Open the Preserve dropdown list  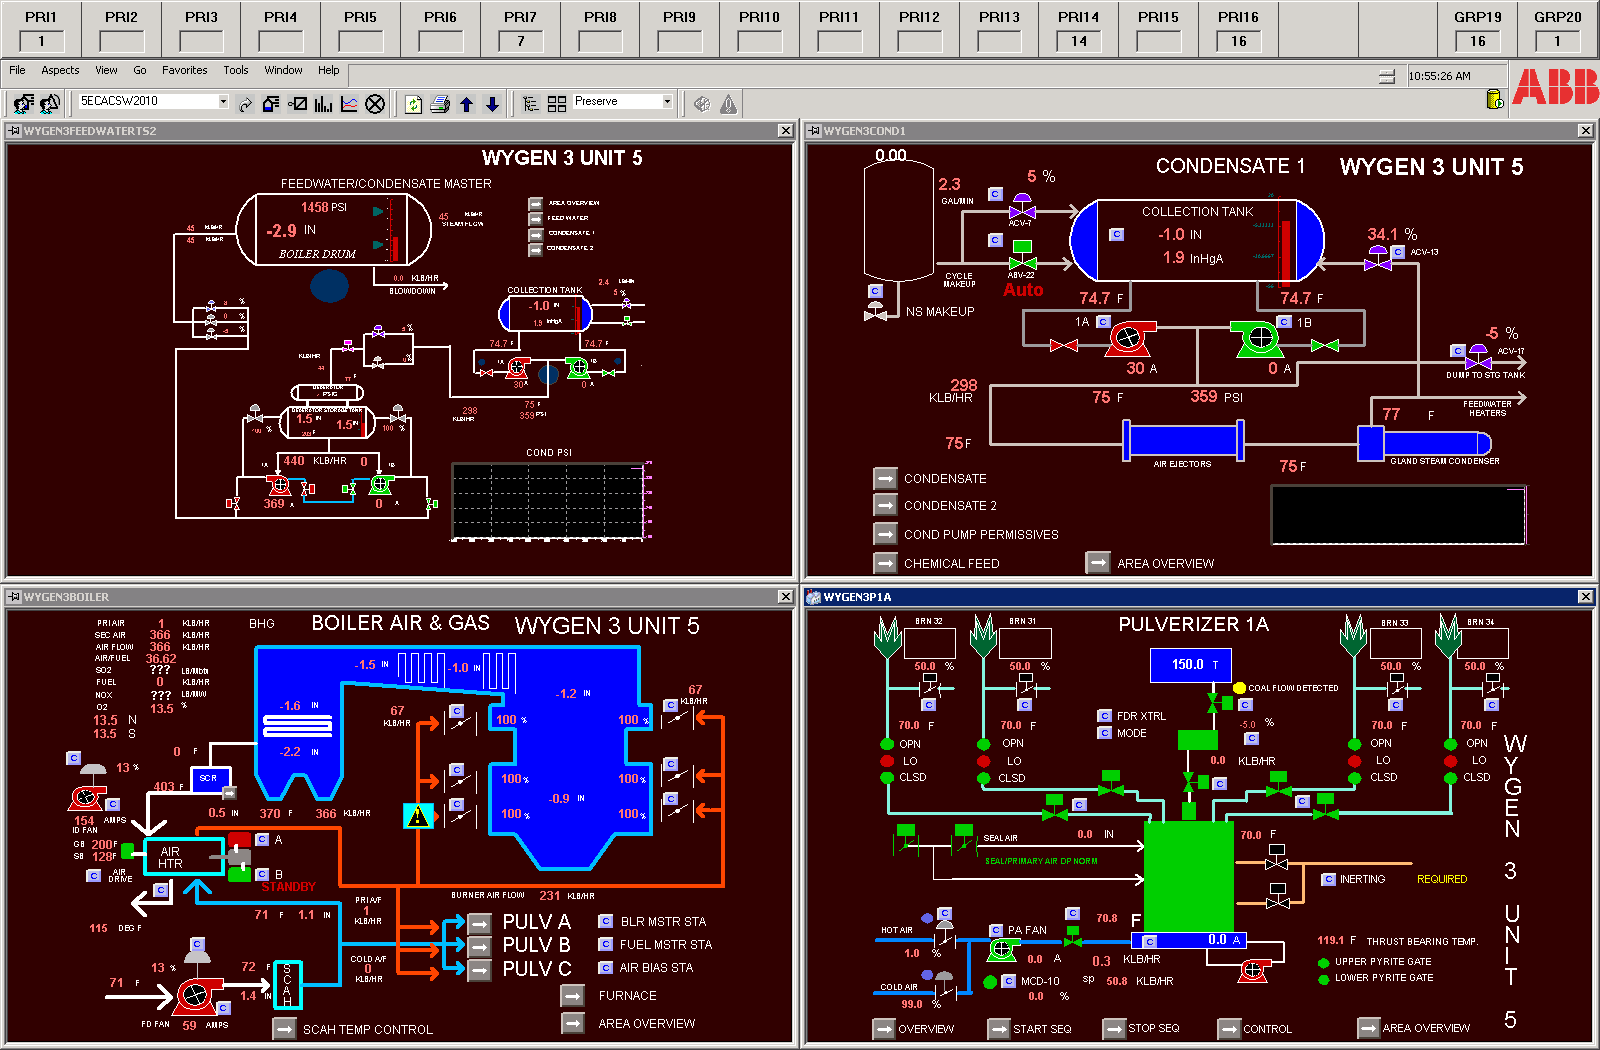click(x=667, y=101)
